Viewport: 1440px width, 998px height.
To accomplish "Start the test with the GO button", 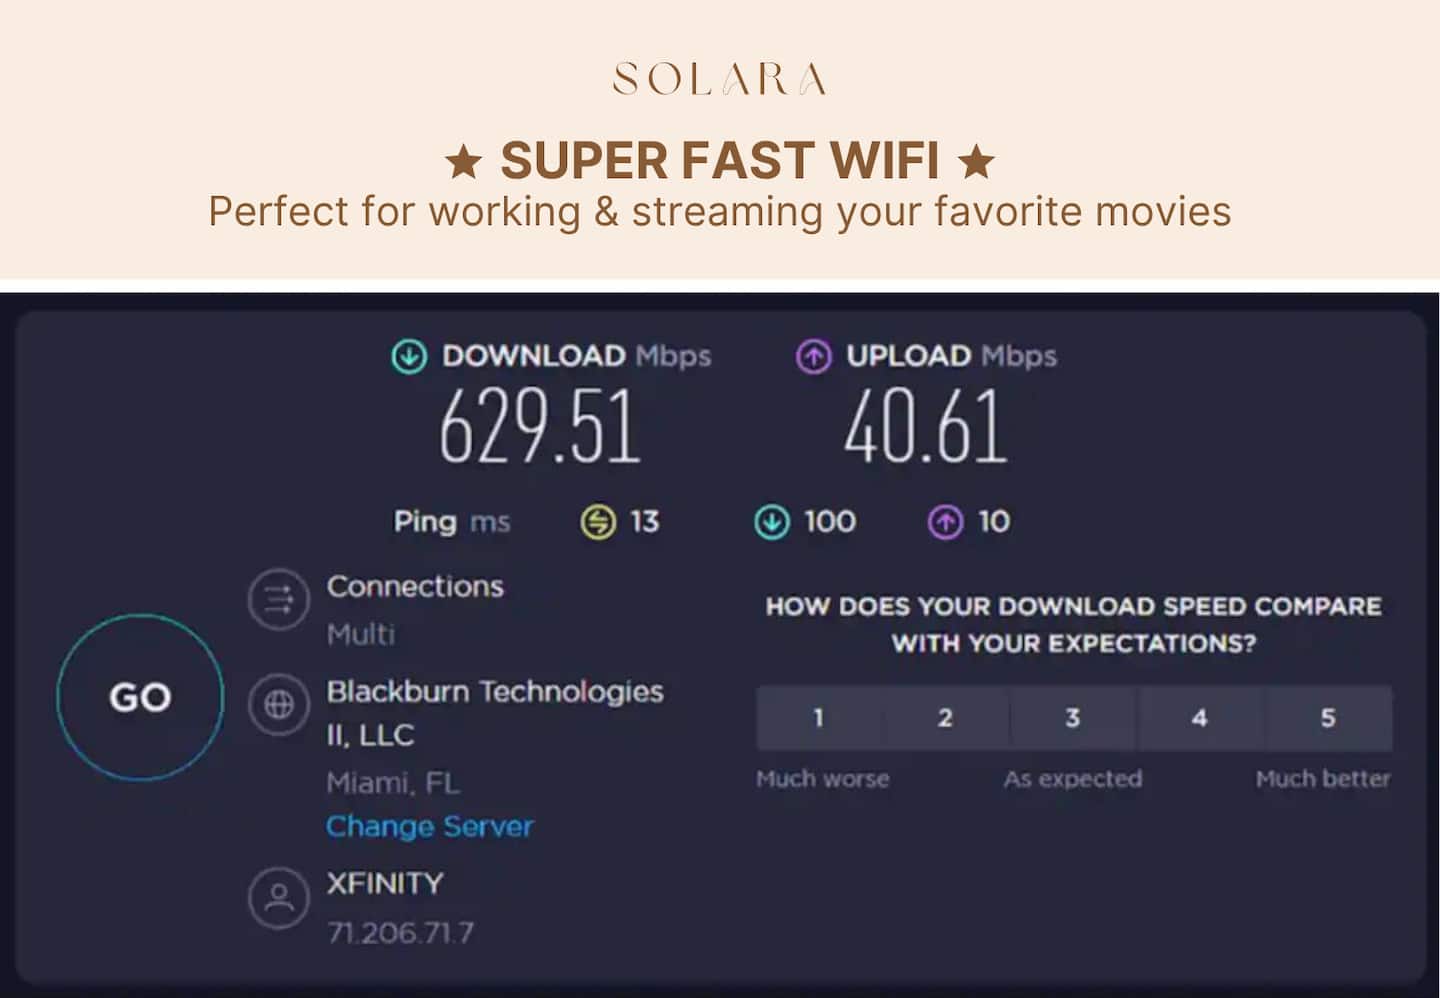I will coord(140,697).
